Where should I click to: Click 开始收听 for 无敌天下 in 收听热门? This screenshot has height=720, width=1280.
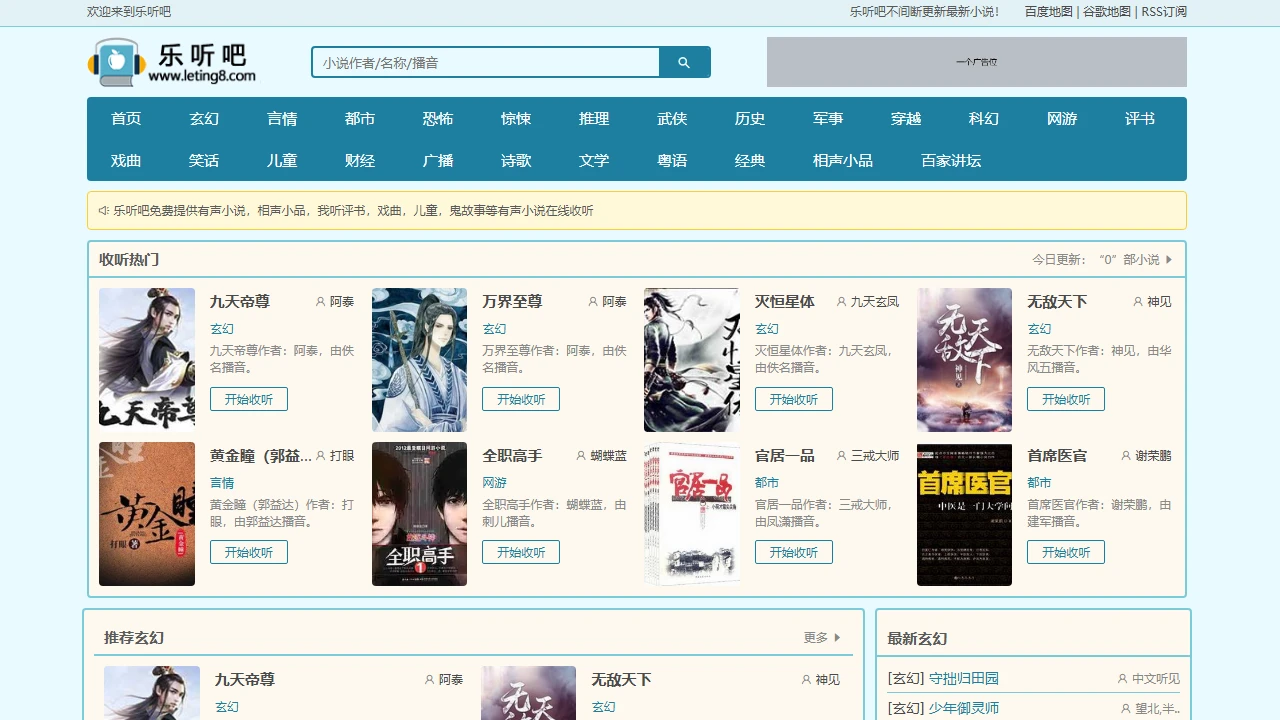point(1066,399)
